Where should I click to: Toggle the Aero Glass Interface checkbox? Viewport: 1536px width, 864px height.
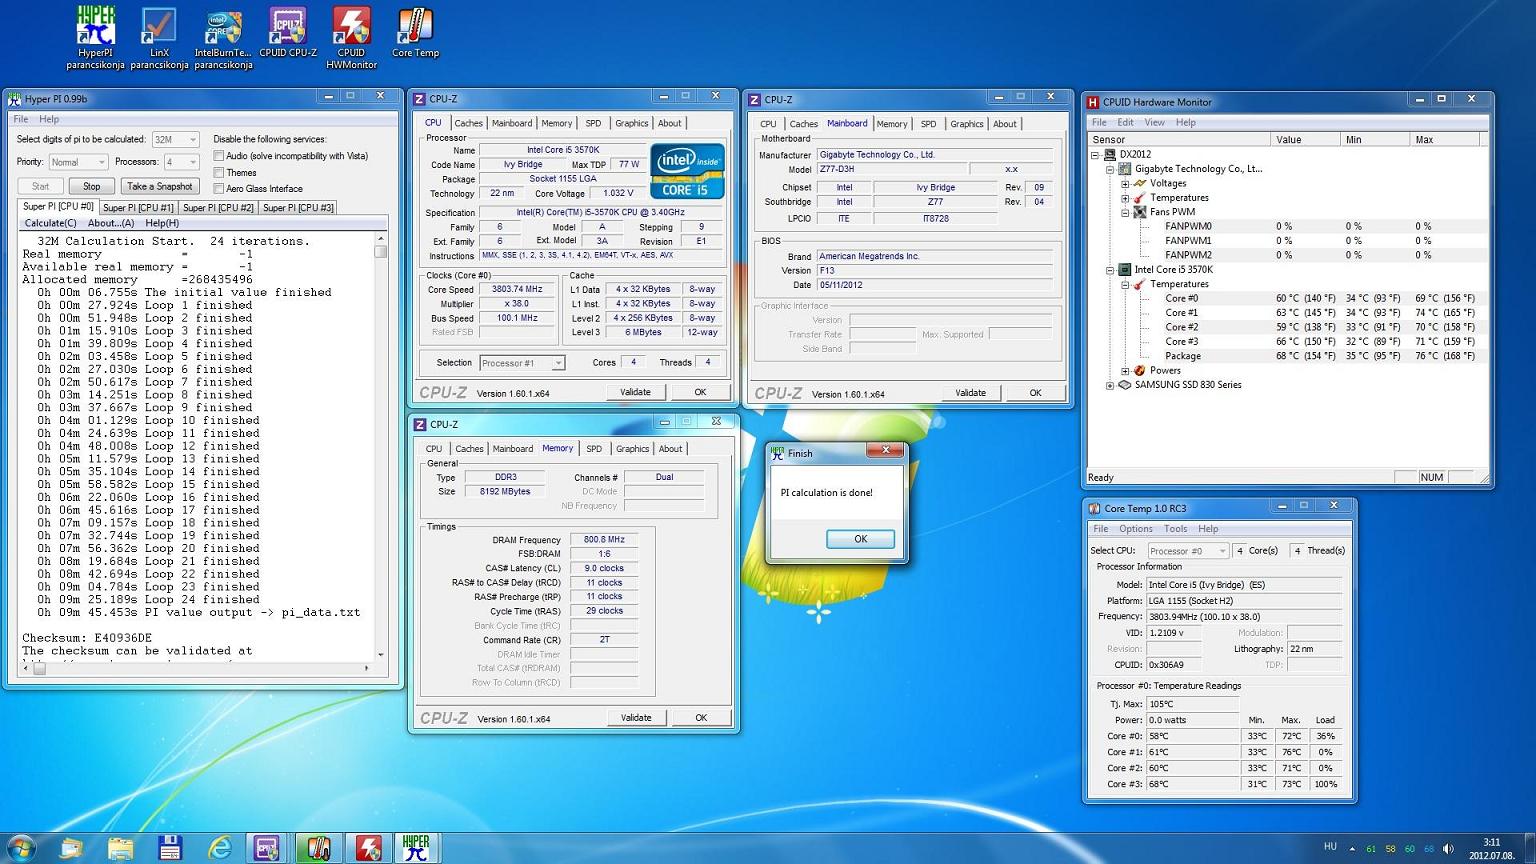(219, 188)
